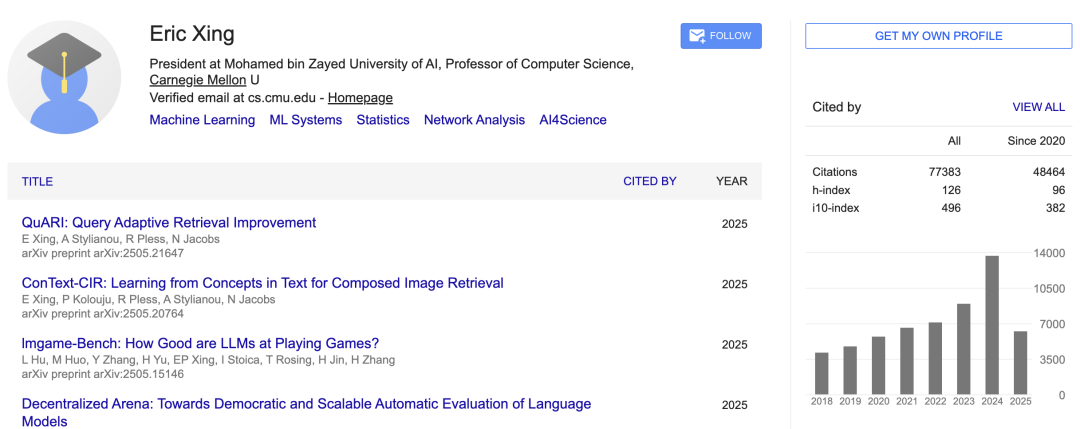Image resolution: width=1080 pixels, height=429 pixels.
Task: Open the Homepage link
Action: [x=360, y=98]
